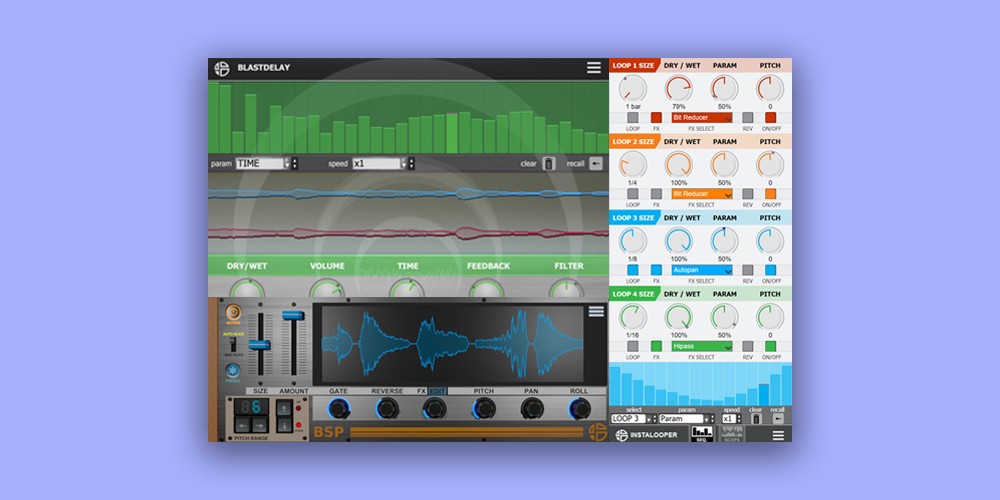1000x500 pixels.
Task: Toggle Loop 1 FX button
Action: click(x=657, y=117)
